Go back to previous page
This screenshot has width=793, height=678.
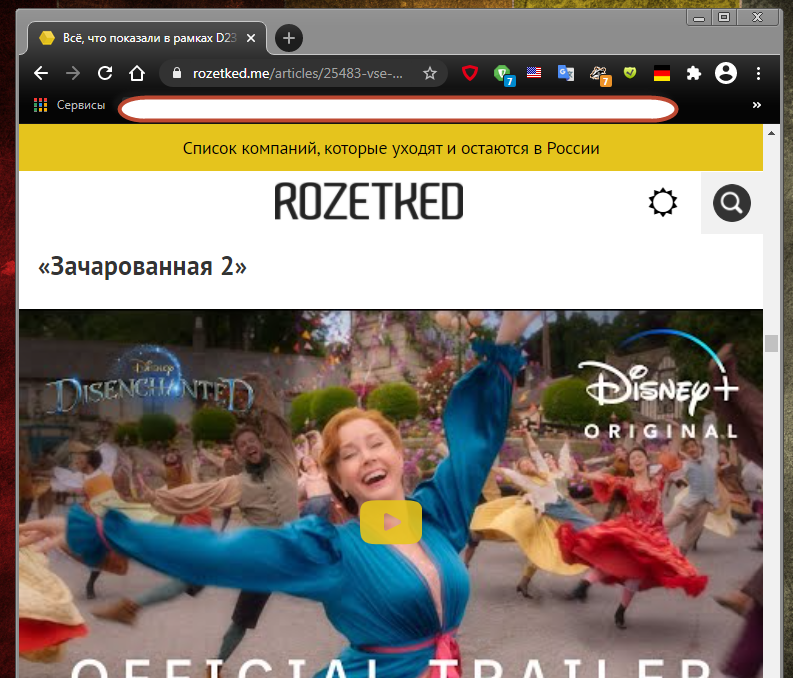[41, 74]
